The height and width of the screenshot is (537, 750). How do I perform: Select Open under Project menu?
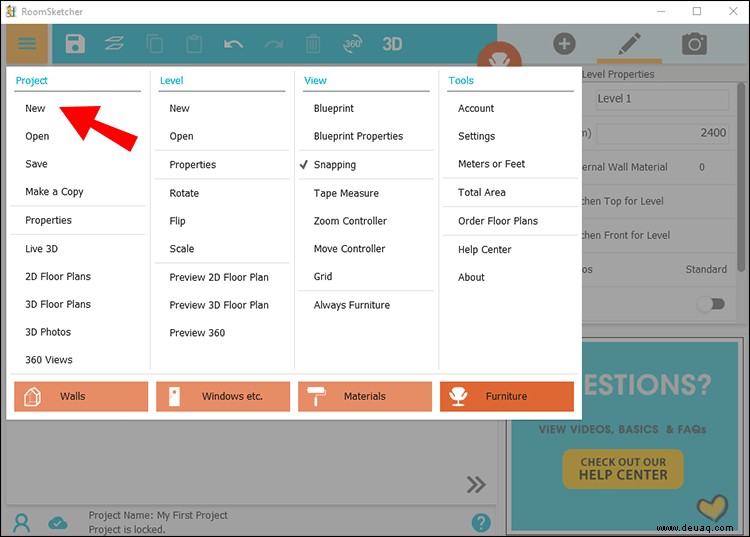(x=37, y=136)
